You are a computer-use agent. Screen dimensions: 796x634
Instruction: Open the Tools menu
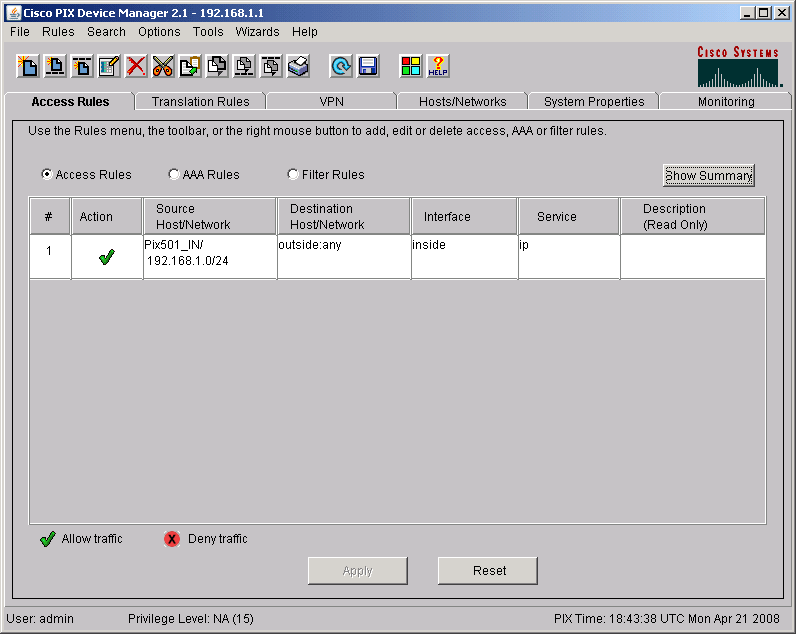point(208,31)
